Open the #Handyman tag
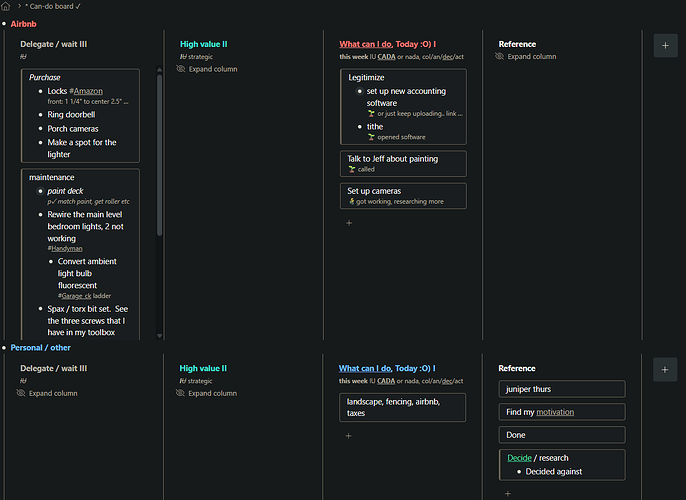 [x=65, y=248]
